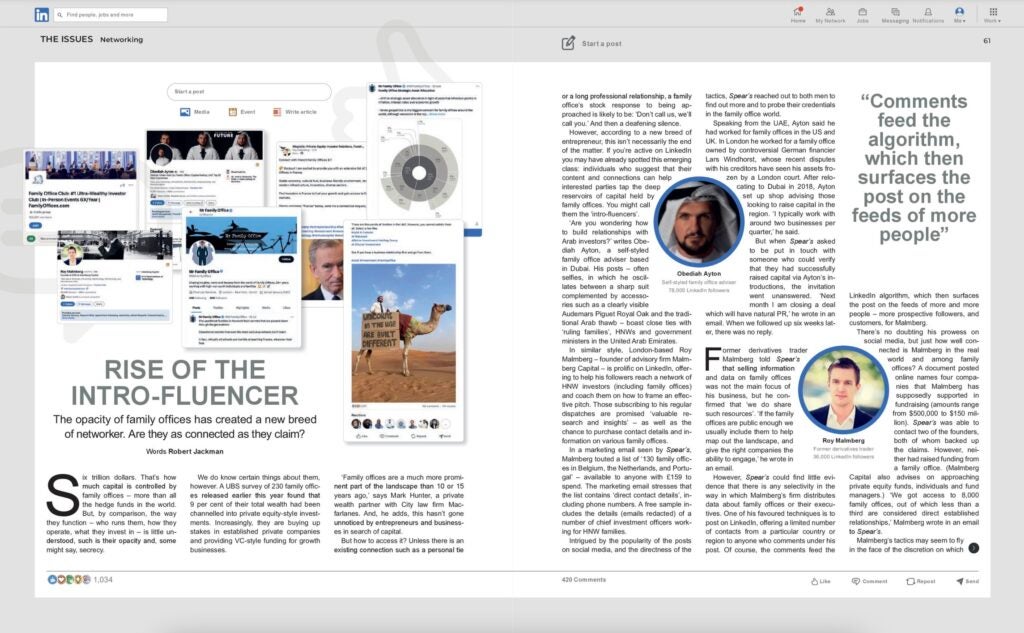Click the older man portrait photo
The width and height of the screenshot is (1024, 633).
pyautogui.click(x=323, y=269)
